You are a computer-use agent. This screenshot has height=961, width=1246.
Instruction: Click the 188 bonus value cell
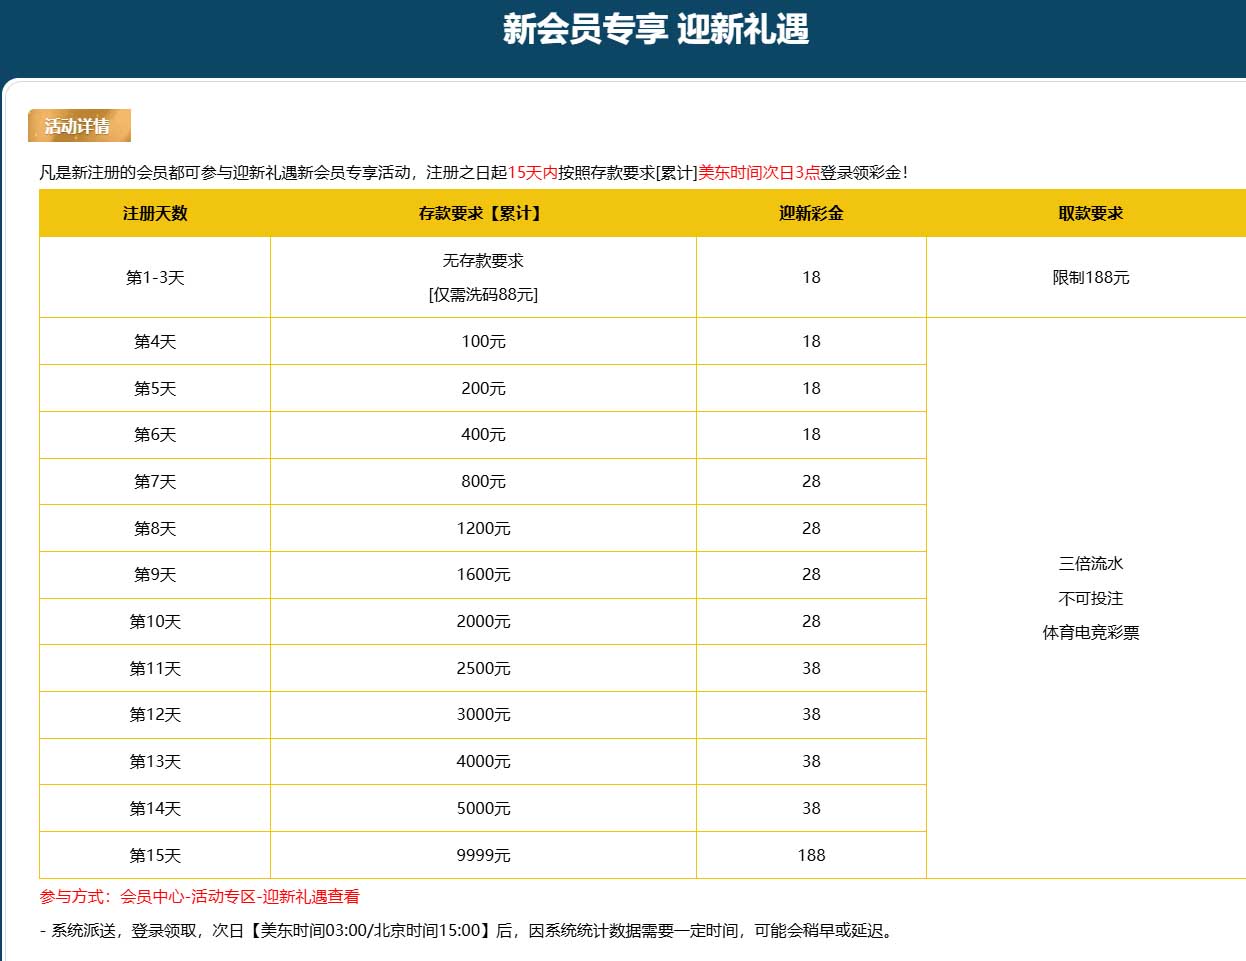[x=811, y=855]
